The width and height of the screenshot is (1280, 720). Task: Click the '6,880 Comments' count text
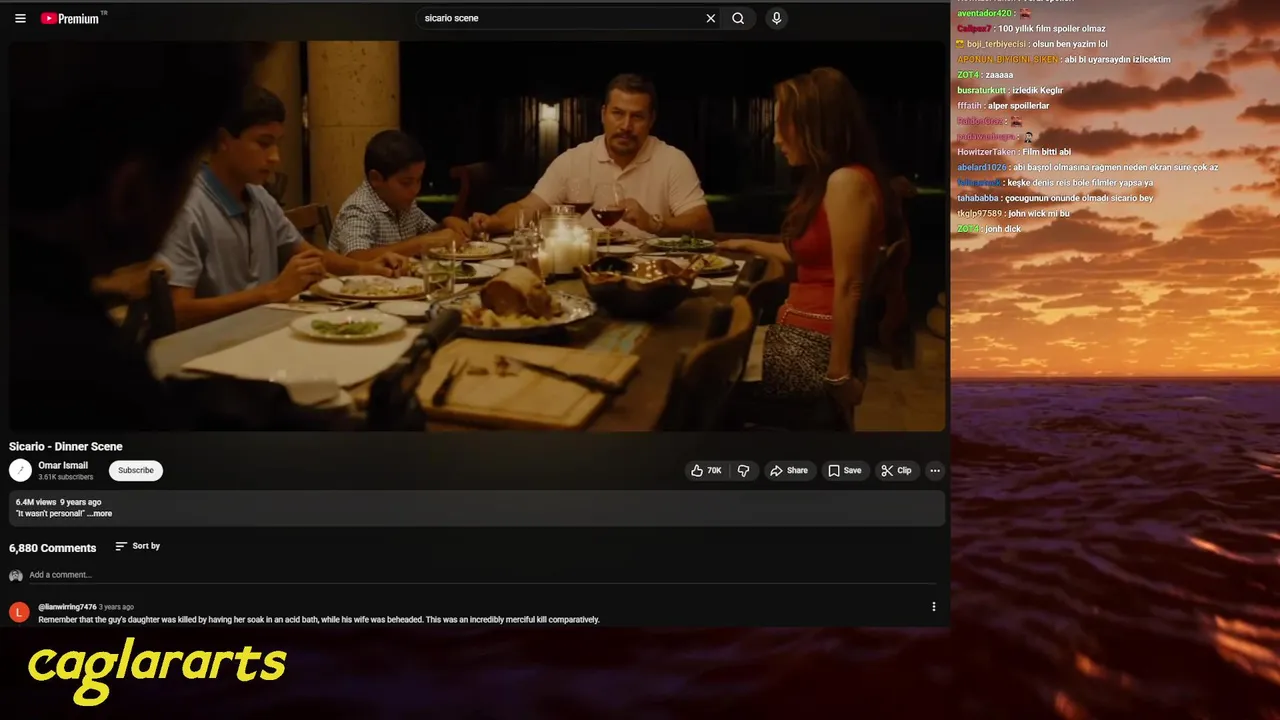click(53, 548)
